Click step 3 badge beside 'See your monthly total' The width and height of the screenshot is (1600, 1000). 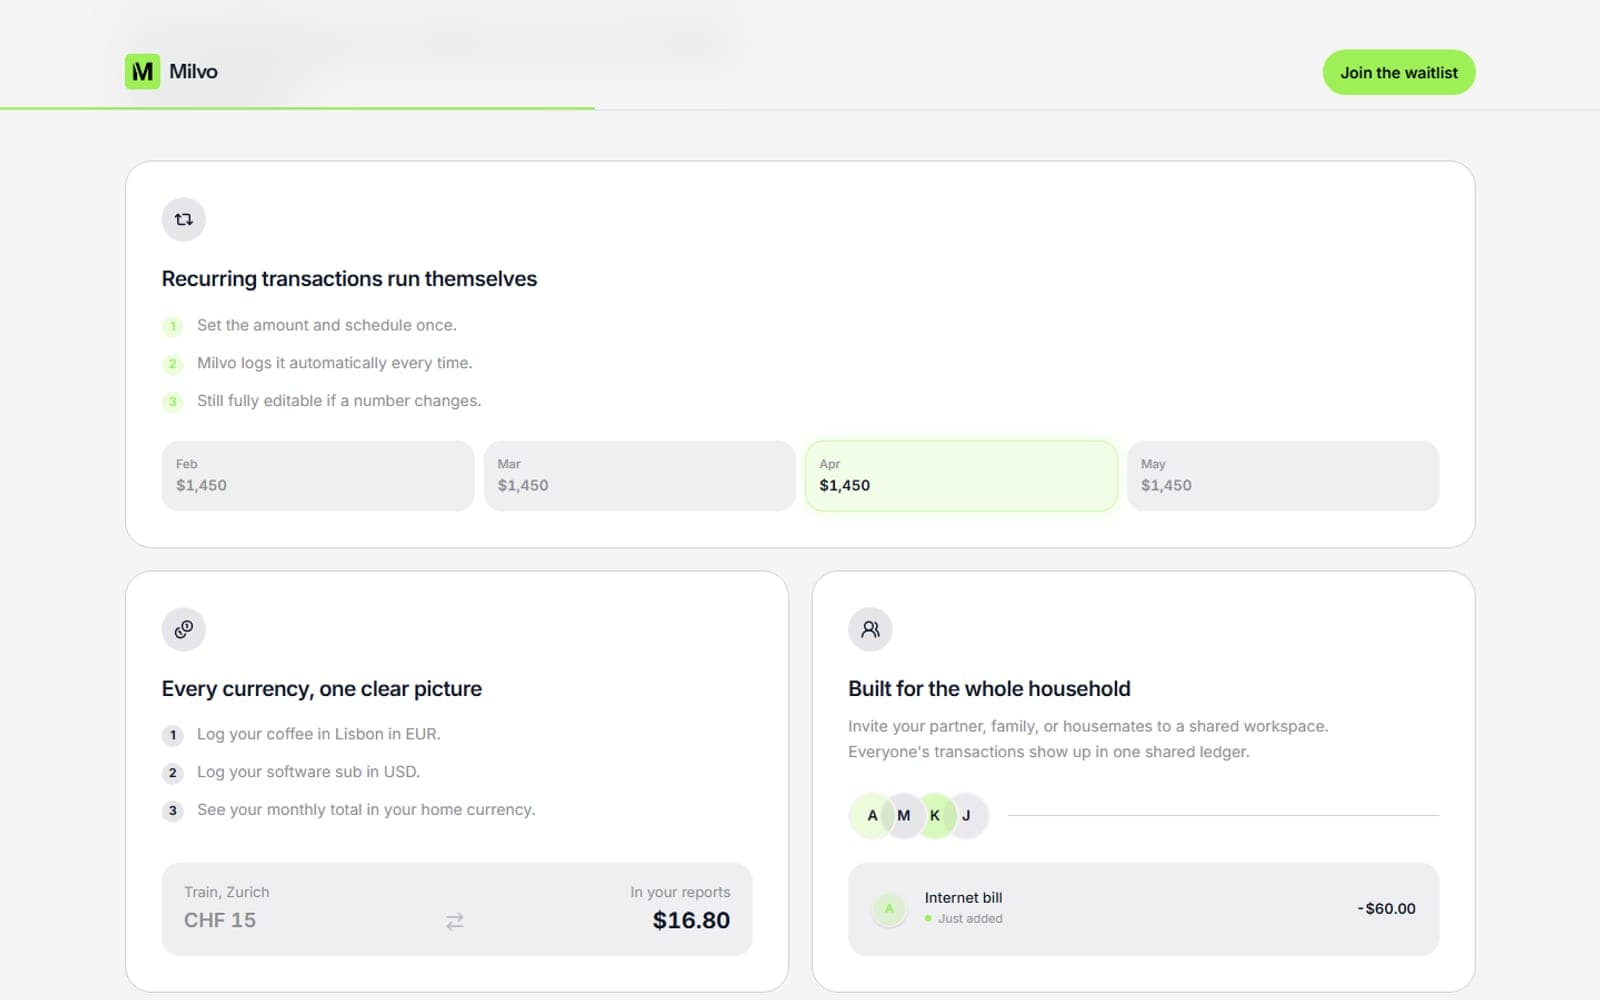[x=173, y=811]
